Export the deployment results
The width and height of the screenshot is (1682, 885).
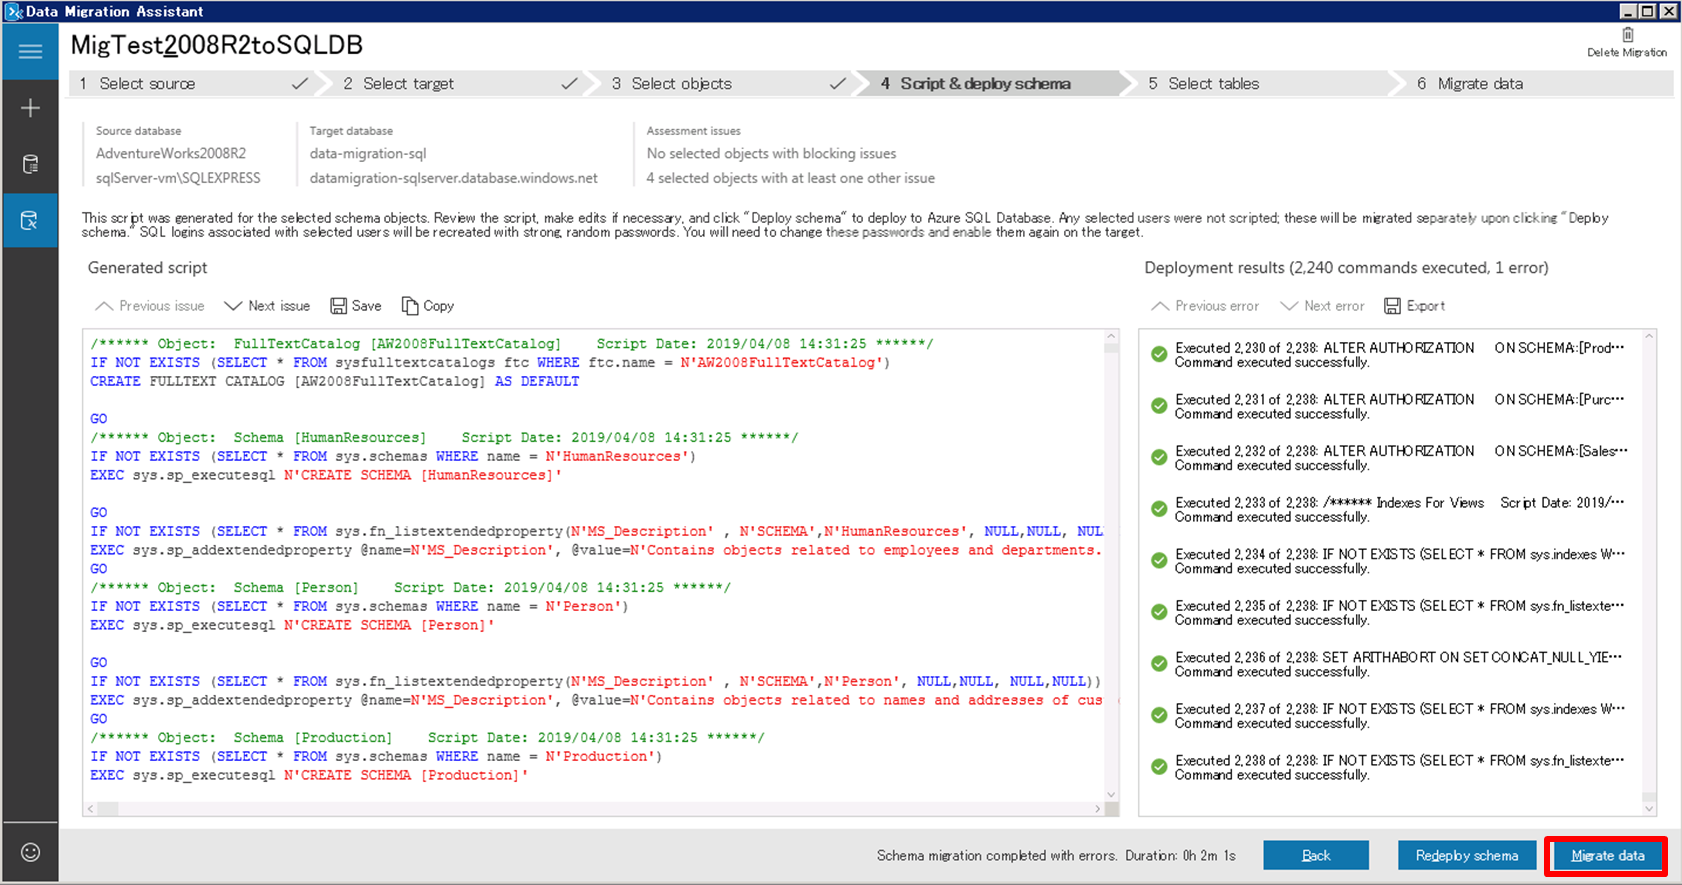1415,306
